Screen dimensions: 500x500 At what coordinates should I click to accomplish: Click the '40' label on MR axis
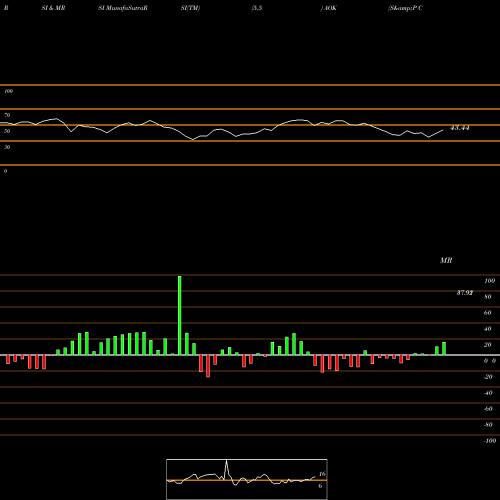[488, 329]
